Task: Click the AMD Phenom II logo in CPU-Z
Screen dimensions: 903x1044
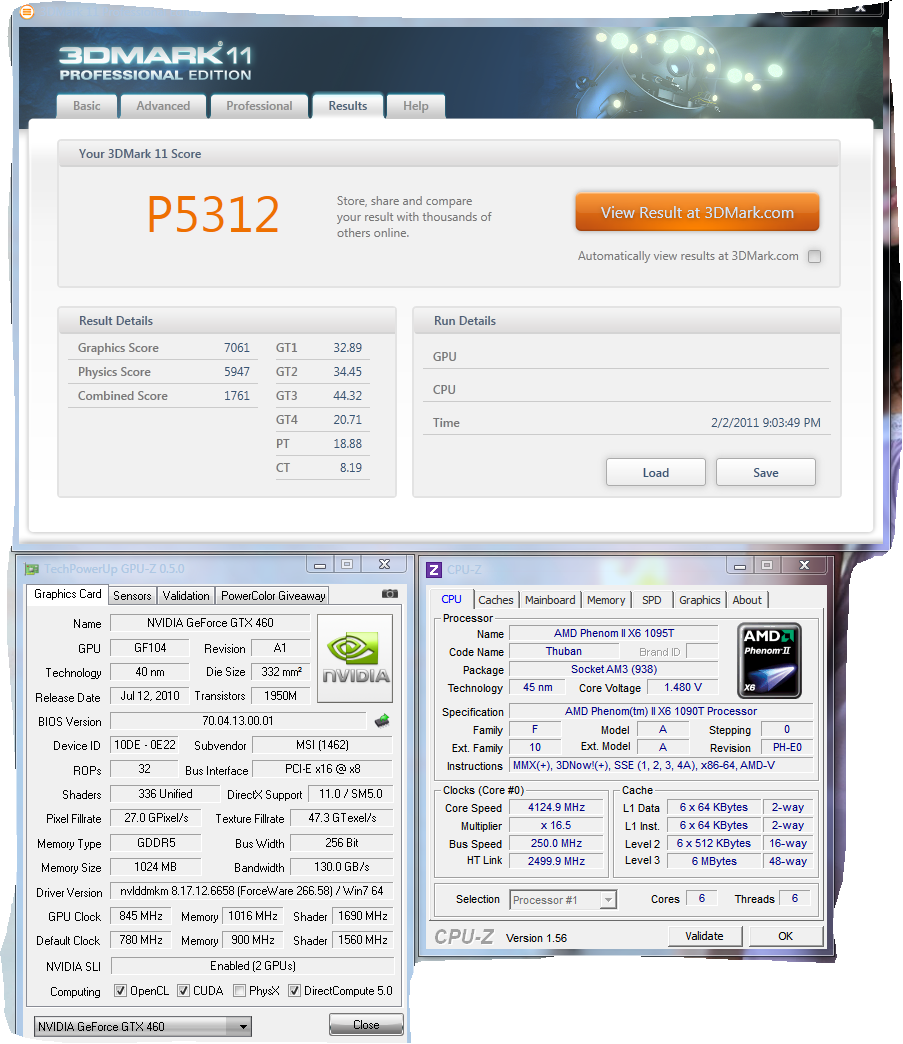Action: (769, 660)
